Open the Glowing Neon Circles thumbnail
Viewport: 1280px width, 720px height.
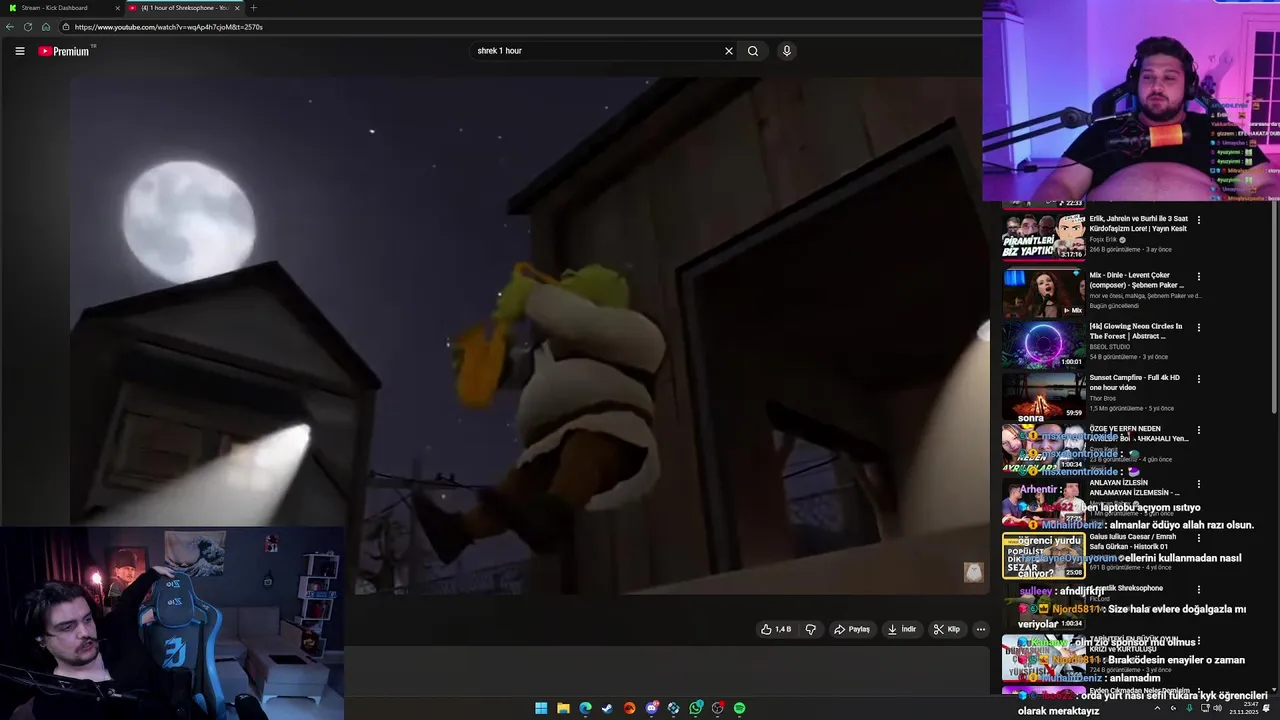1043,344
